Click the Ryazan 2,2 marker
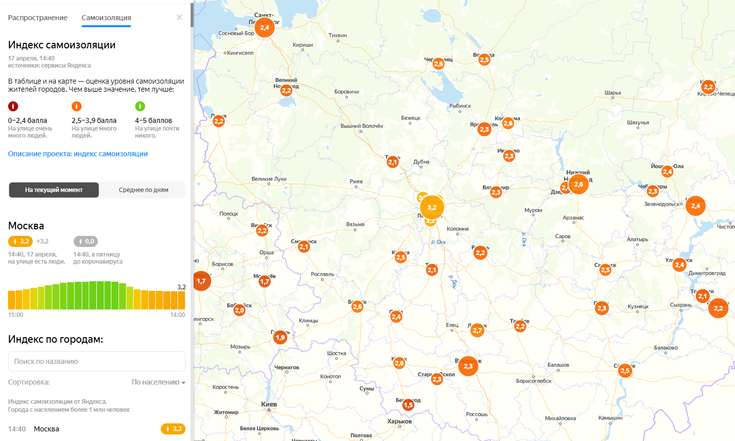 pyautogui.click(x=480, y=253)
